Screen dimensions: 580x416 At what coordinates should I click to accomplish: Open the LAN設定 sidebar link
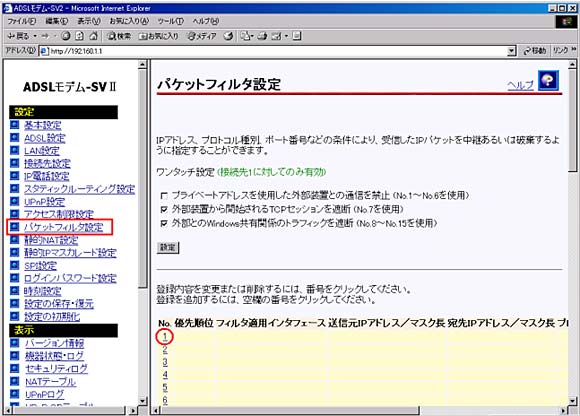coord(42,151)
